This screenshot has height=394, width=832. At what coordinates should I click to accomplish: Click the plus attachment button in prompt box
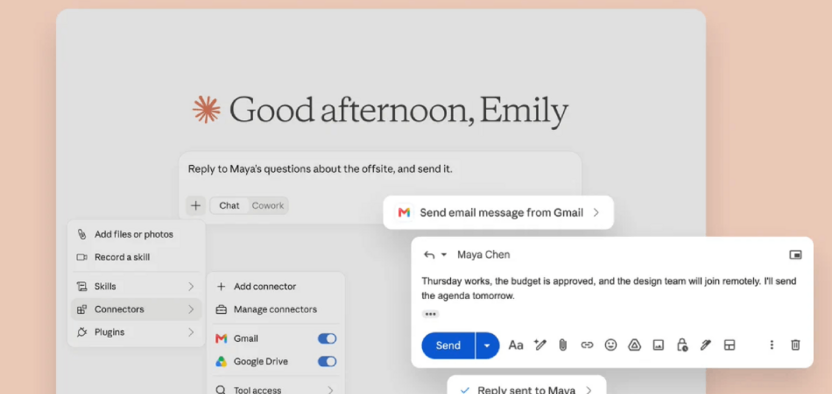(x=195, y=206)
